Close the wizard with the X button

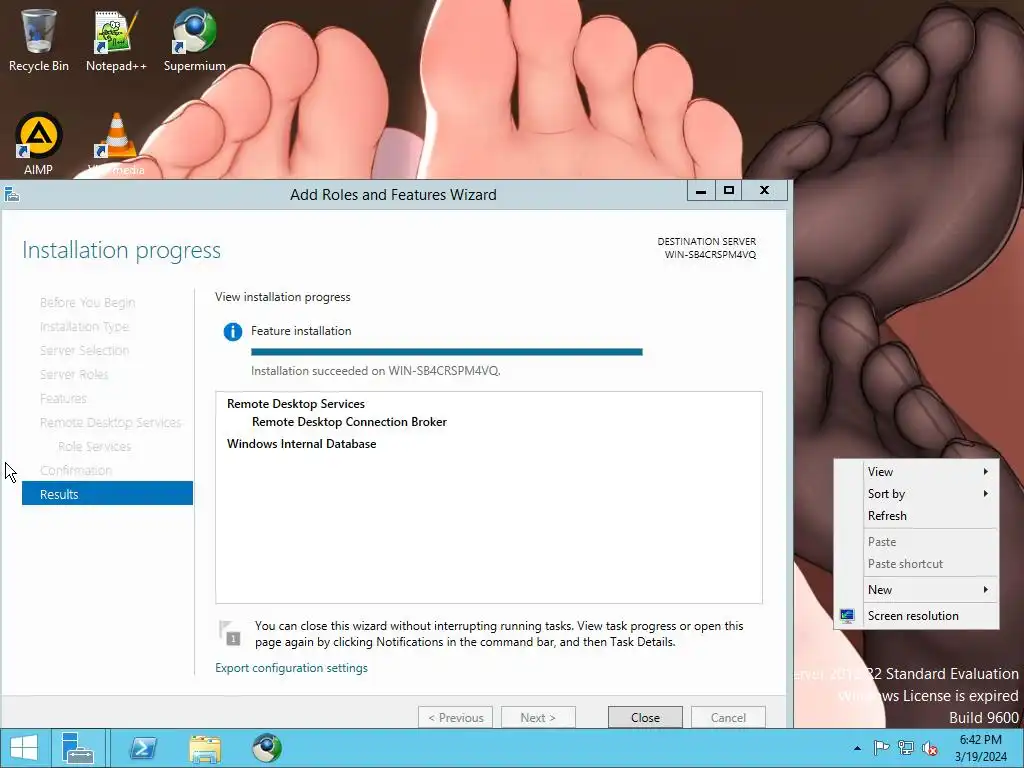click(765, 191)
